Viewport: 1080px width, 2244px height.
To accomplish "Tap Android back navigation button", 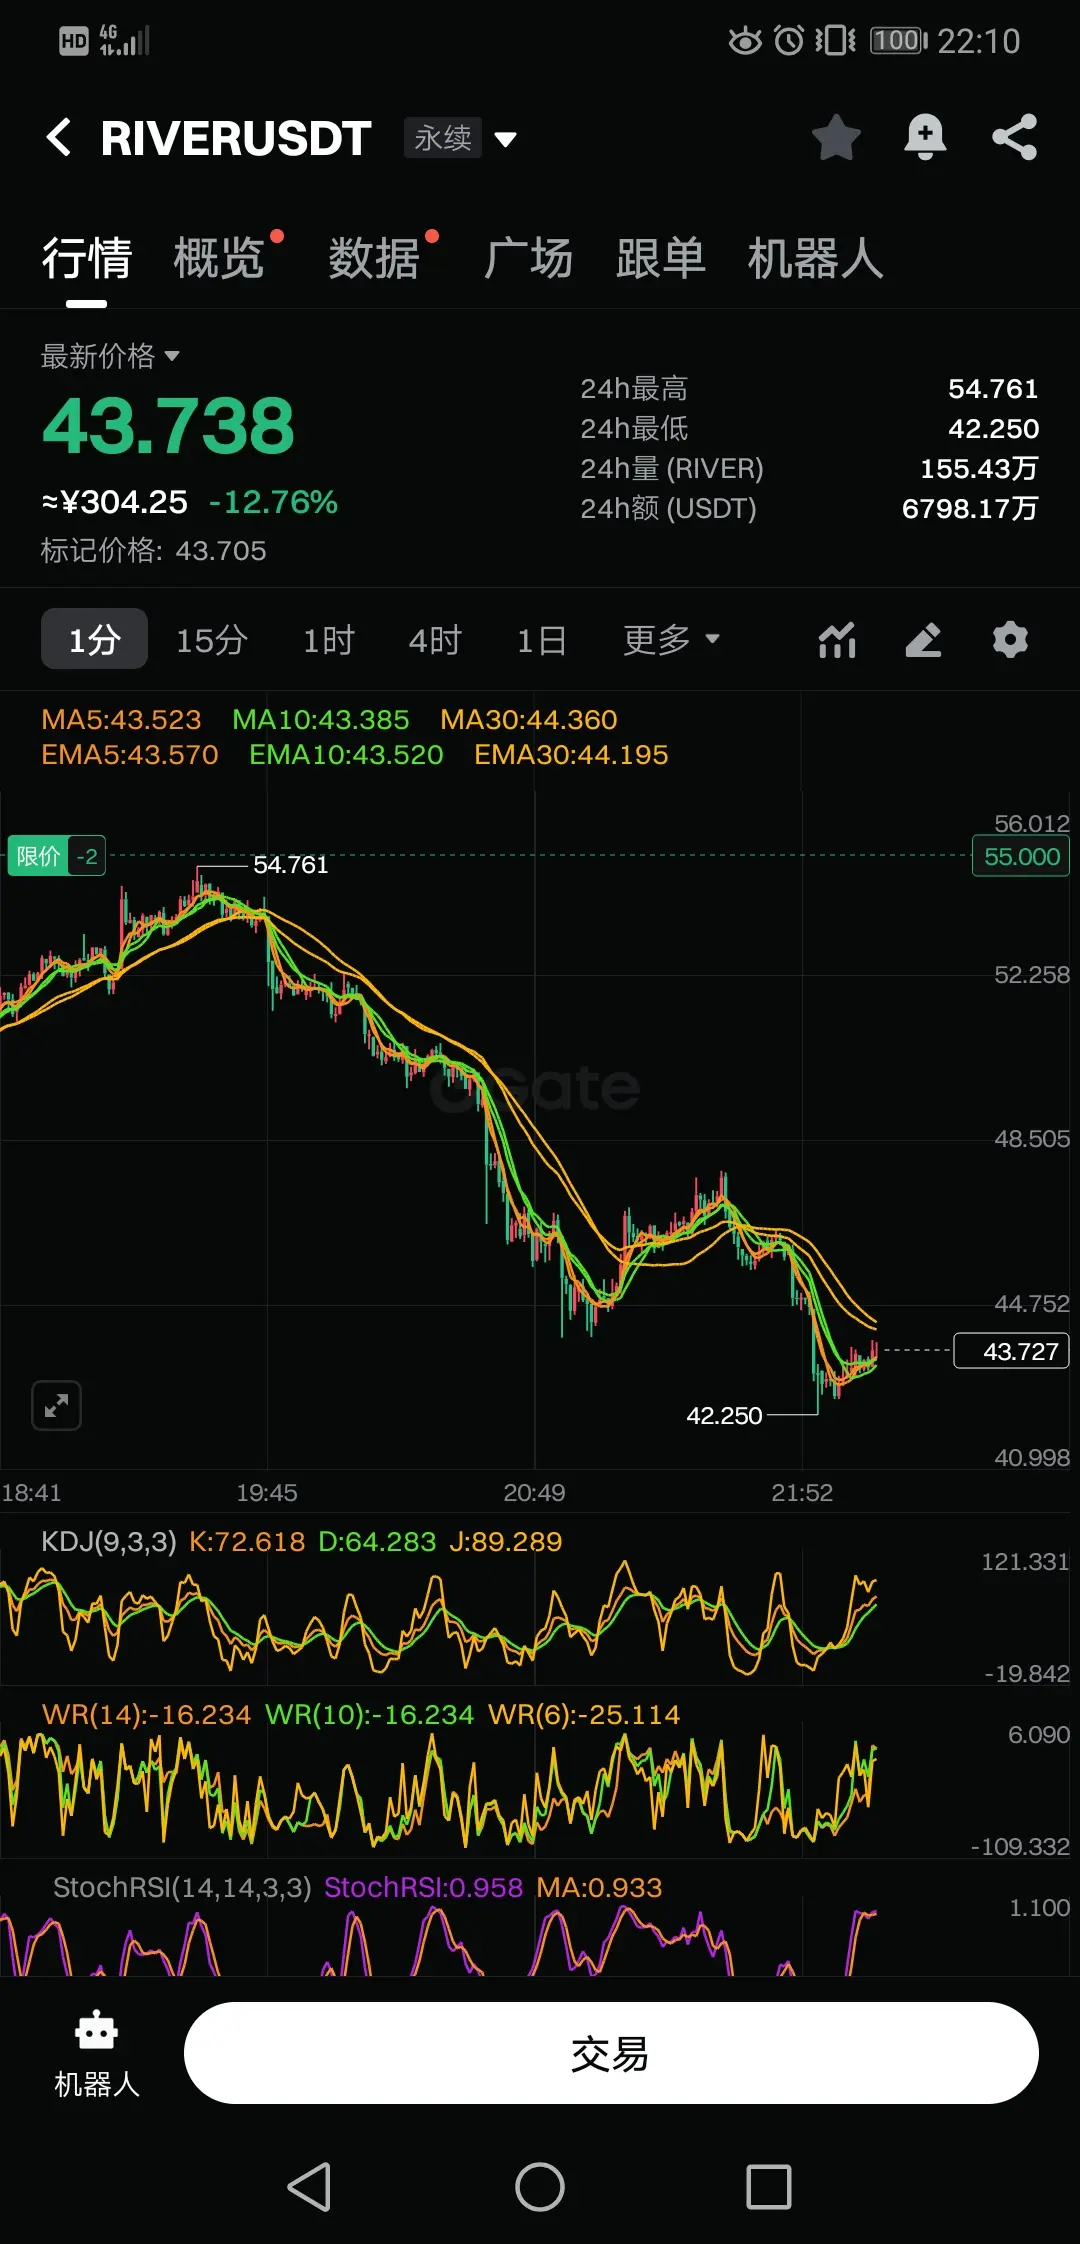I will click(309, 2187).
